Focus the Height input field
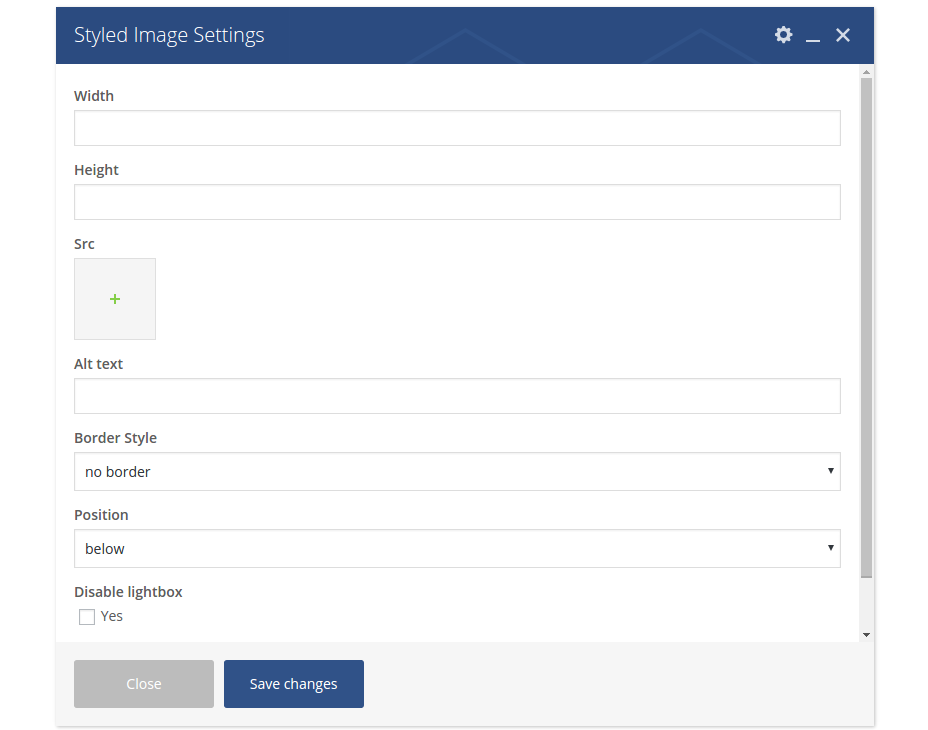This screenshot has height=730, width=928. click(457, 202)
